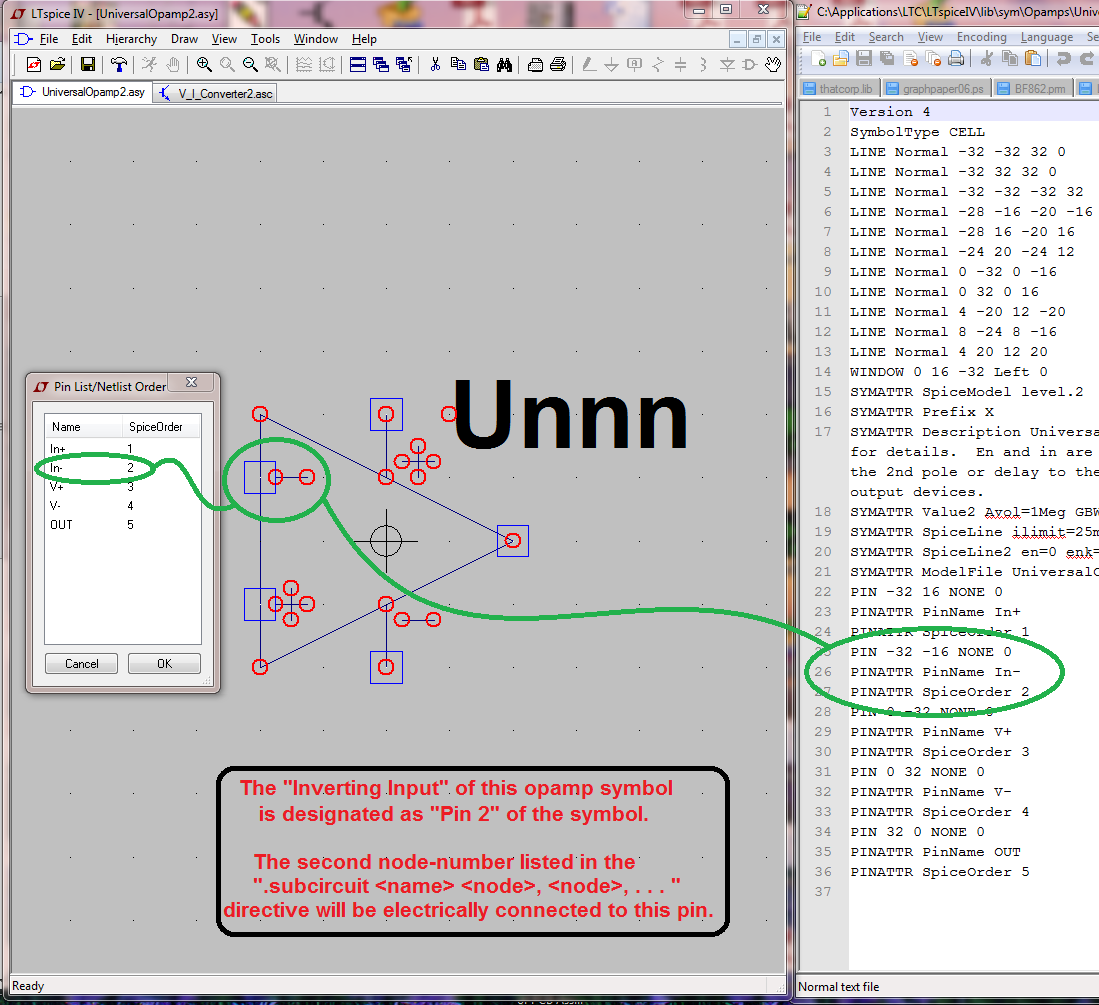Select the In+ row in pin list
Viewport: 1099px width, 1005px height.
(123, 449)
